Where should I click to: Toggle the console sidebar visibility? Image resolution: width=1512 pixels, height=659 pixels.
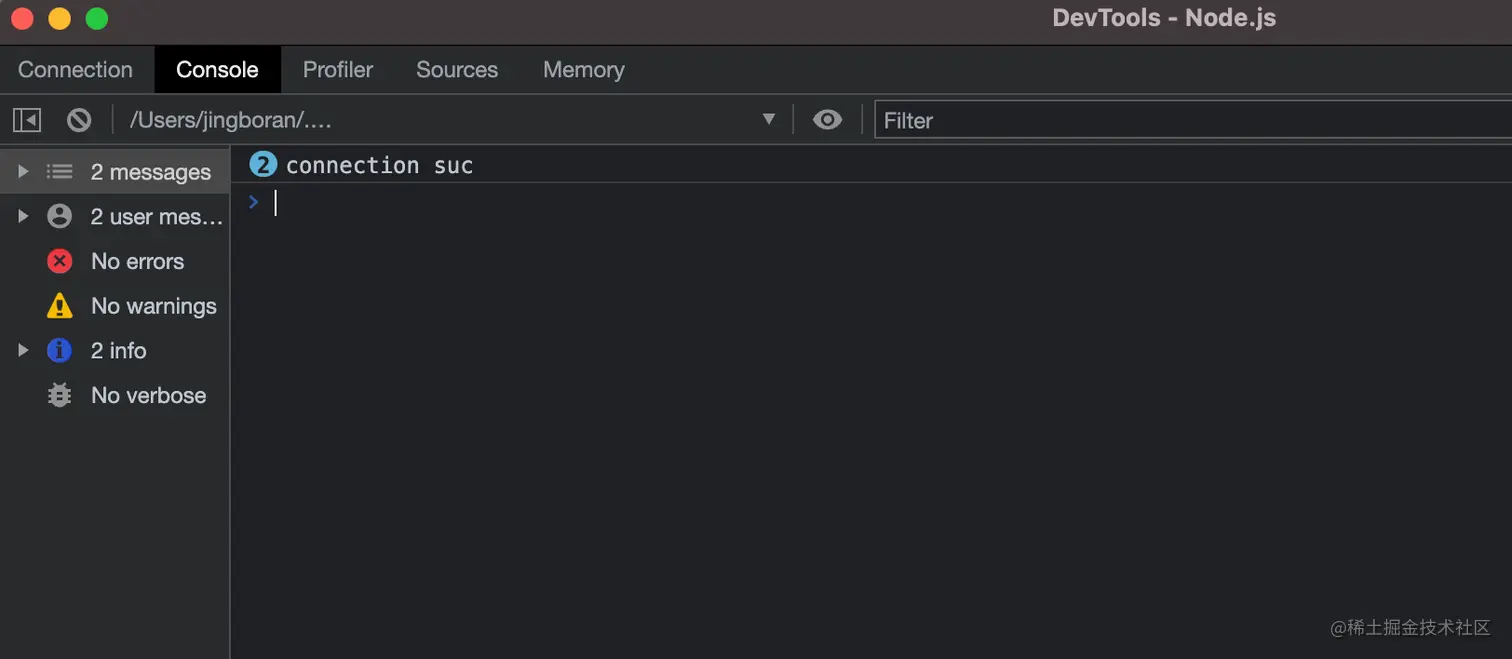(27, 119)
